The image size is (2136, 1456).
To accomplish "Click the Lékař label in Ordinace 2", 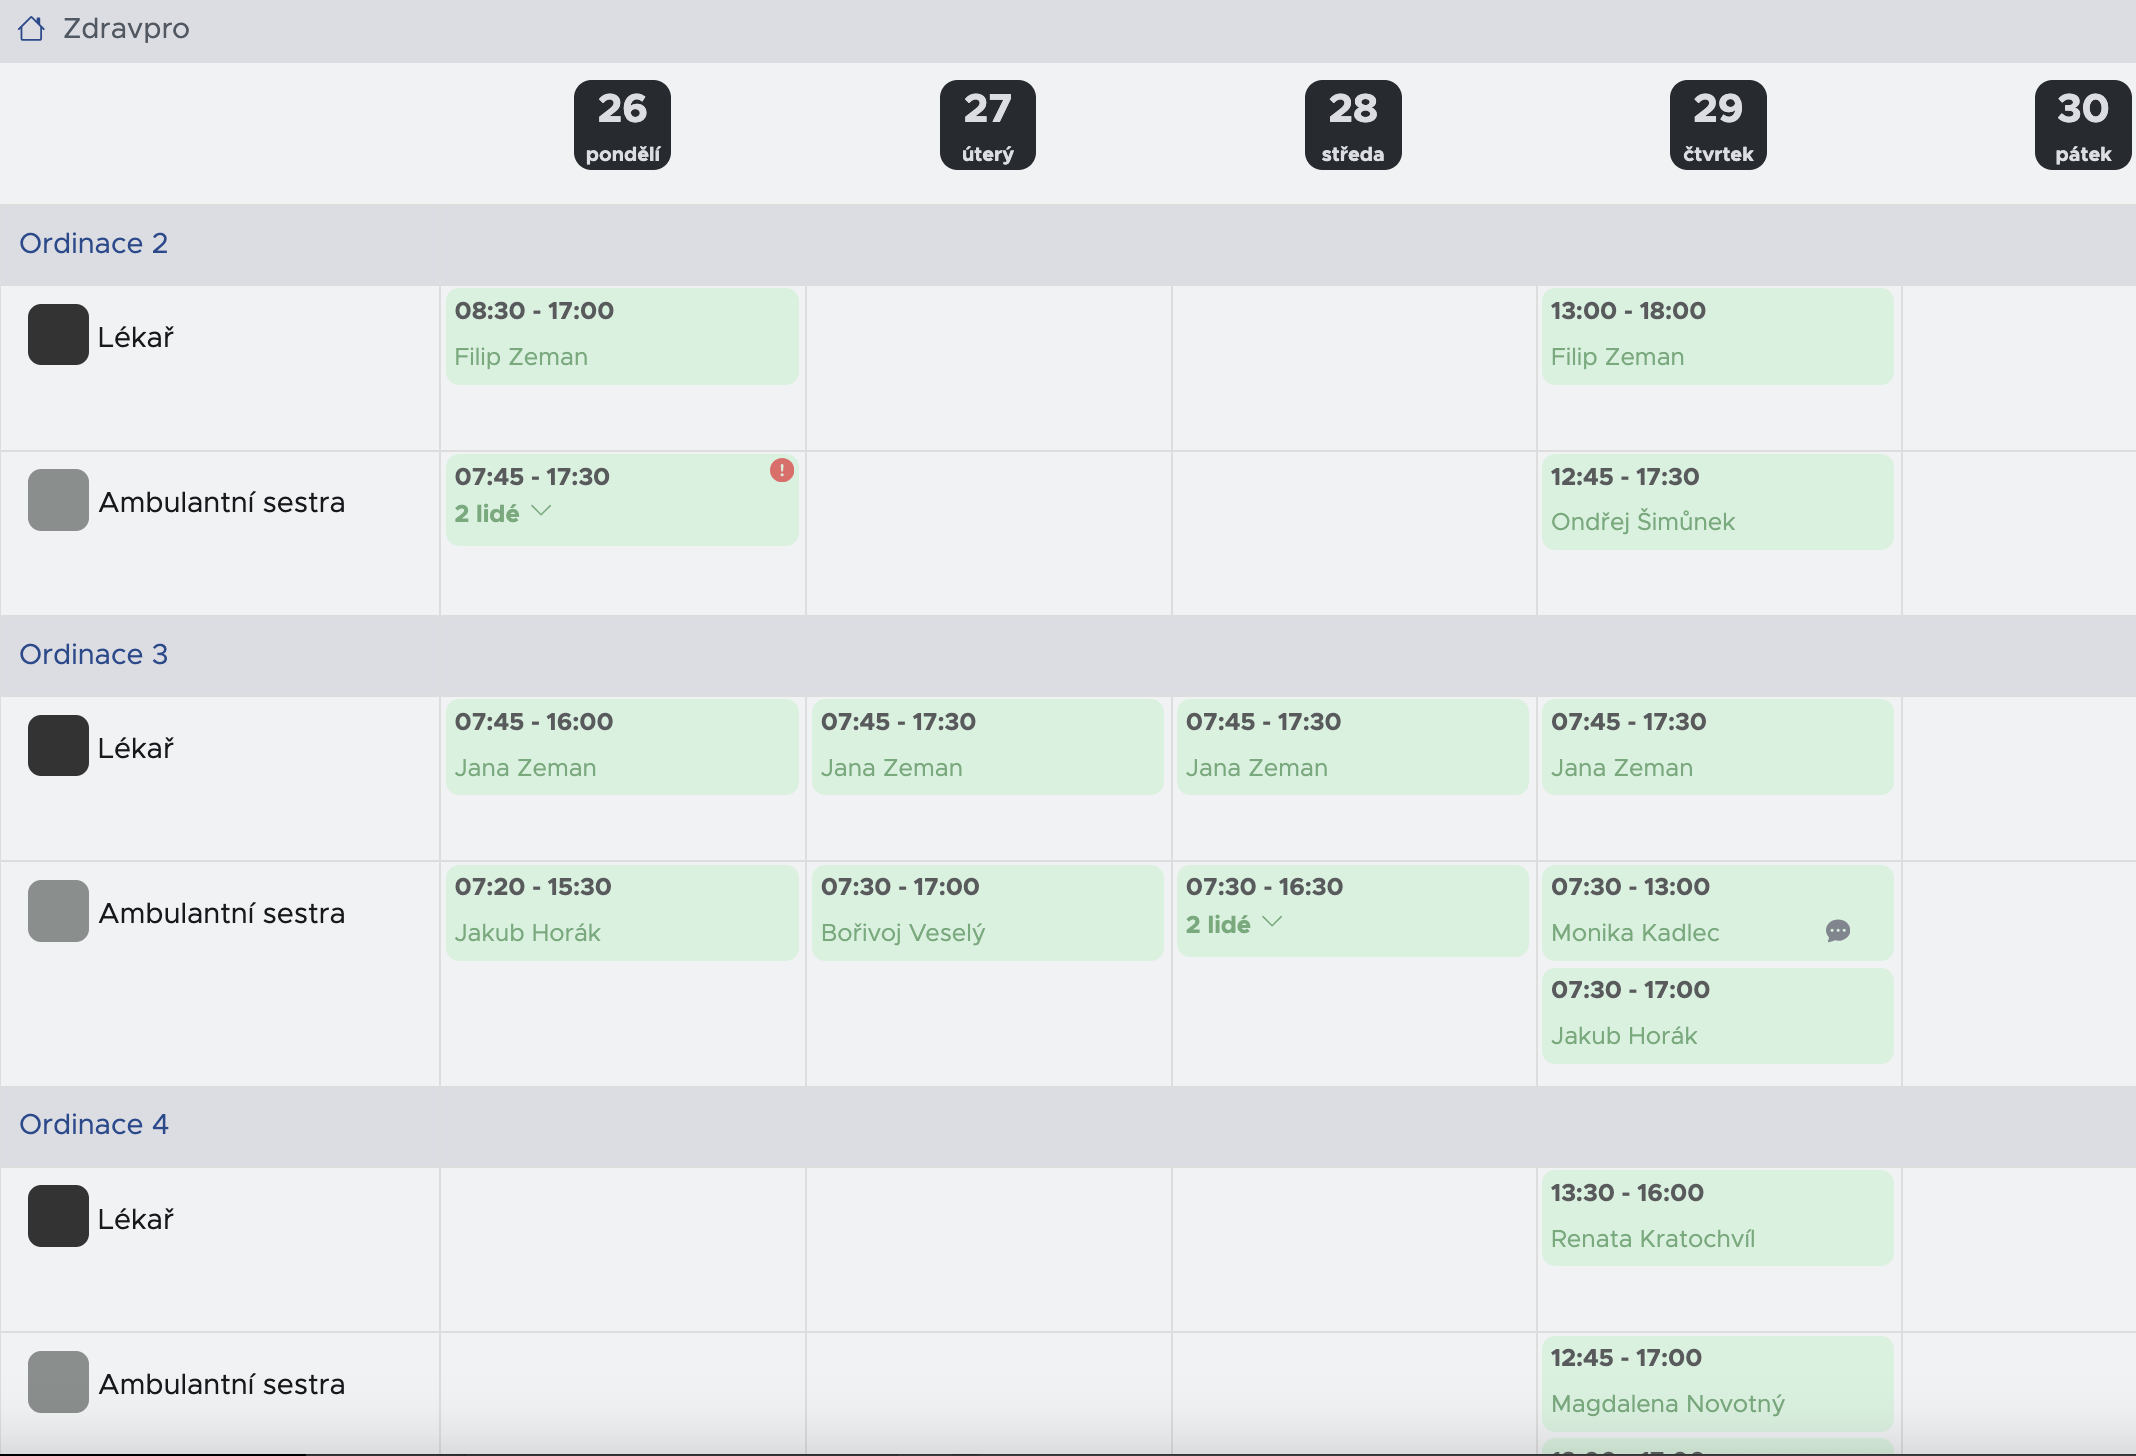I will coord(136,337).
